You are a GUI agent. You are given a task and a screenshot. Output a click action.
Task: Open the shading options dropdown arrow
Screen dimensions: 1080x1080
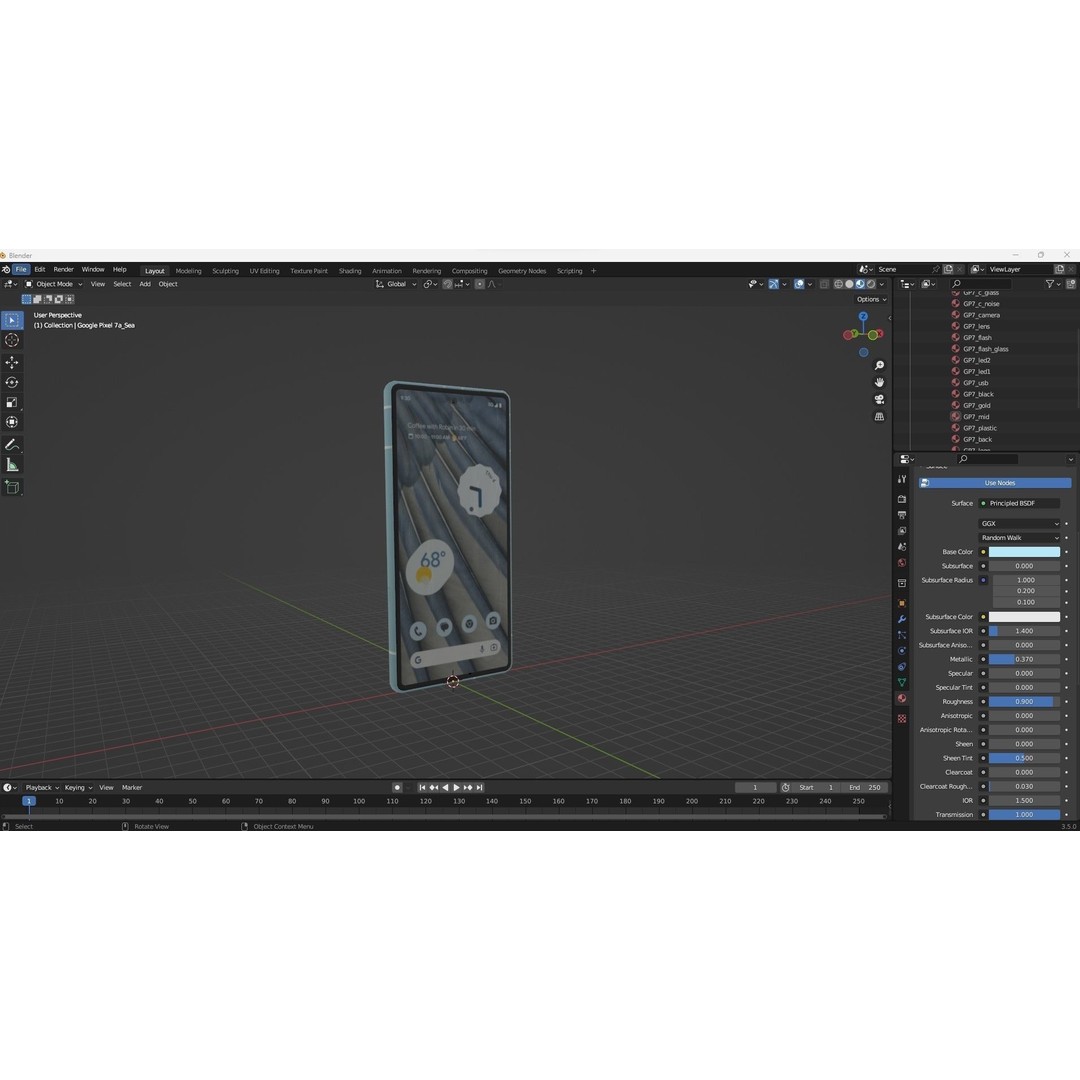pyautogui.click(x=882, y=284)
